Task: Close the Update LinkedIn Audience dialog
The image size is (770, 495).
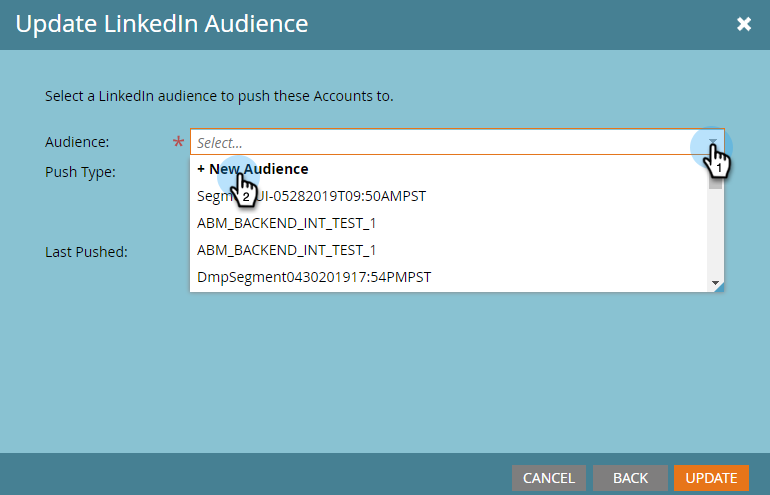Action: pos(743,24)
